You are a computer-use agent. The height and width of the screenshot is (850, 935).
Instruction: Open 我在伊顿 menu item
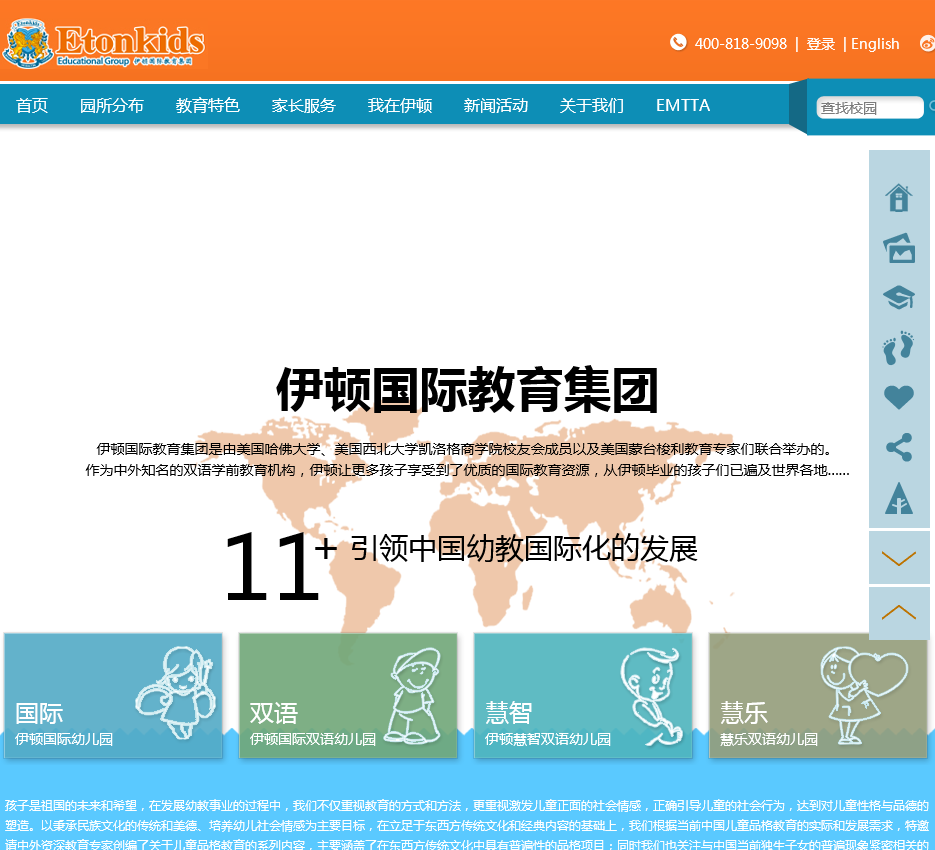[400, 106]
